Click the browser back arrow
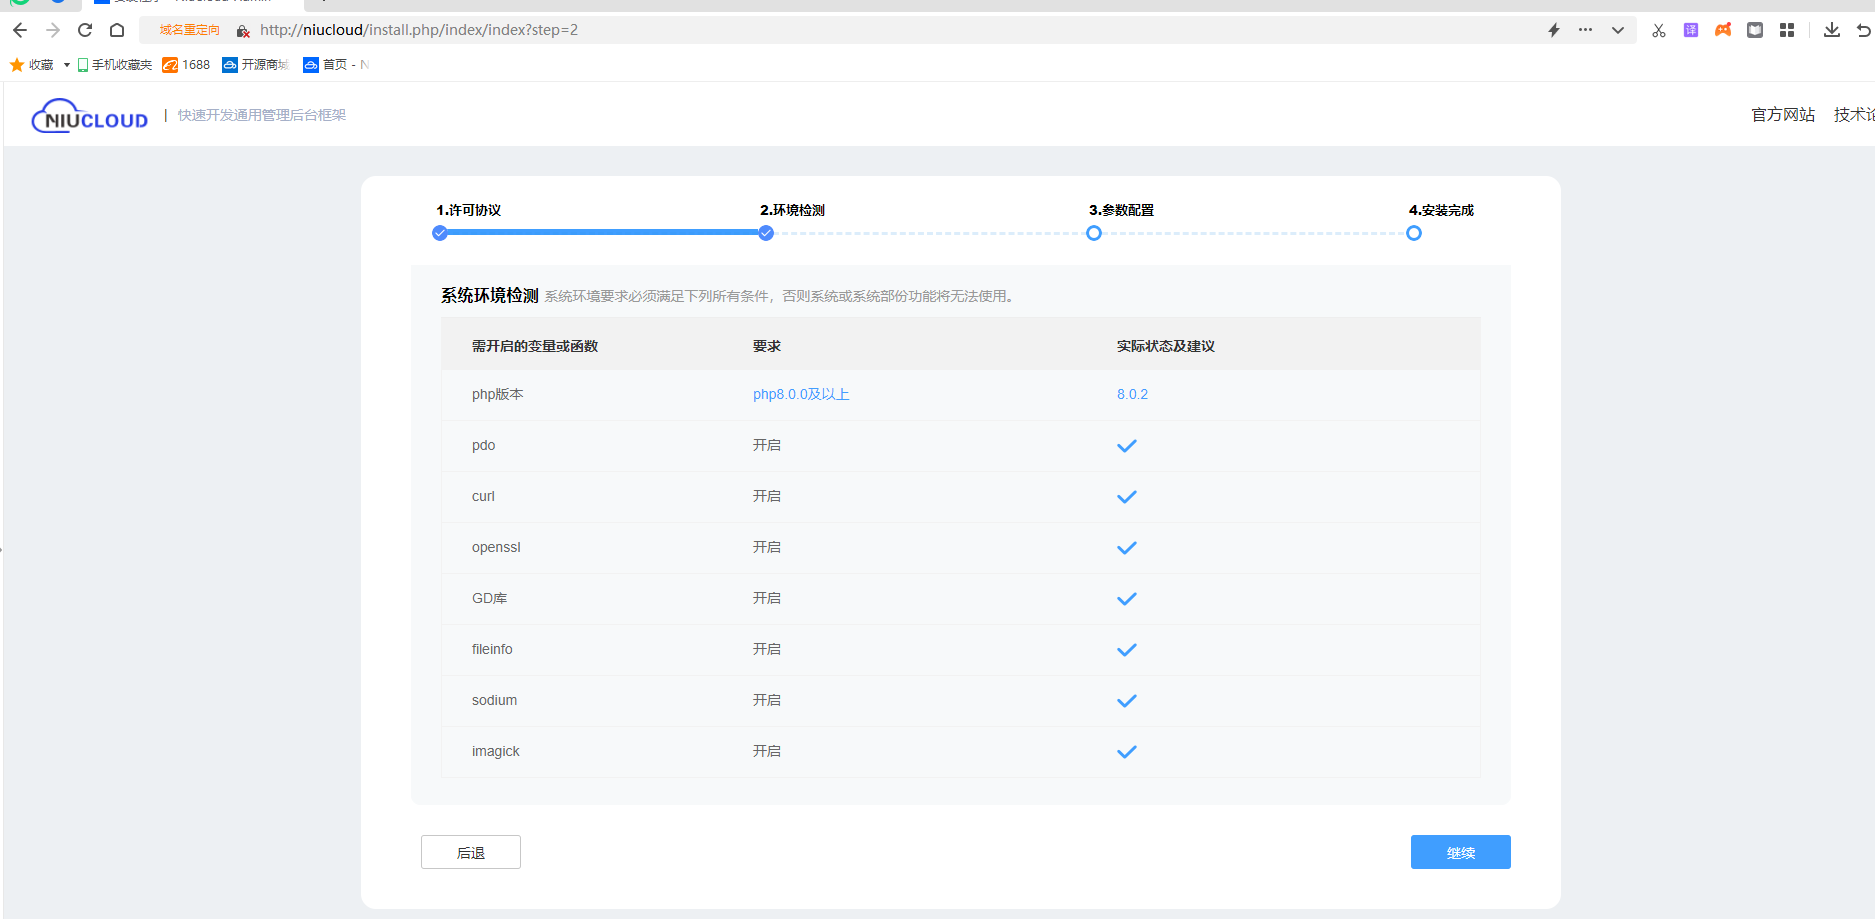 pos(20,30)
